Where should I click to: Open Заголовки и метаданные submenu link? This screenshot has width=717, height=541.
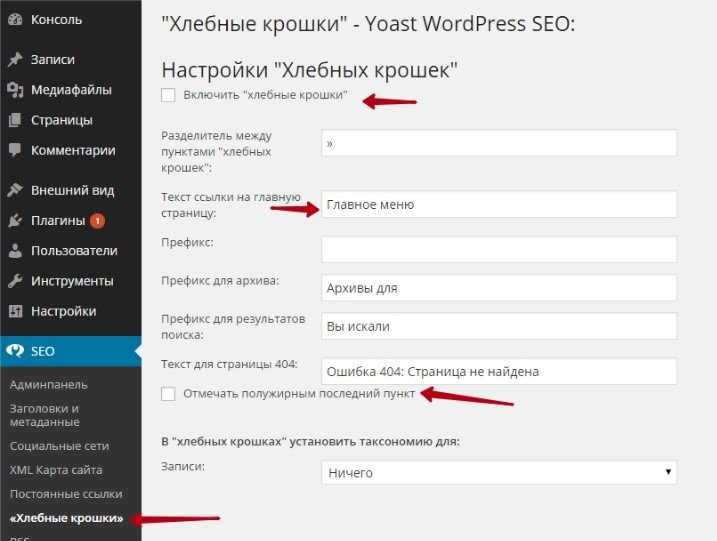(x=45, y=415)
